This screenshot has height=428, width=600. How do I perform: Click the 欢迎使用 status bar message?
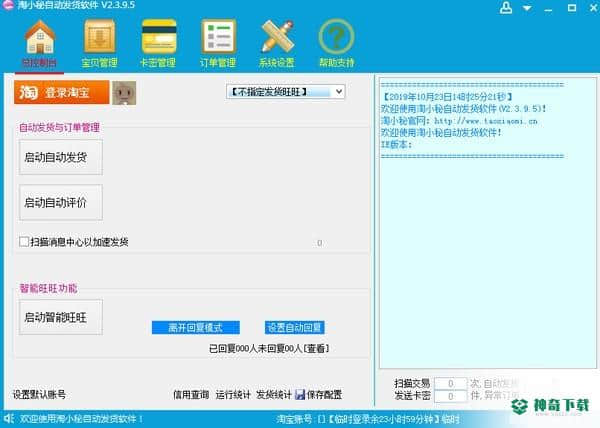click(x=81, y=419)
